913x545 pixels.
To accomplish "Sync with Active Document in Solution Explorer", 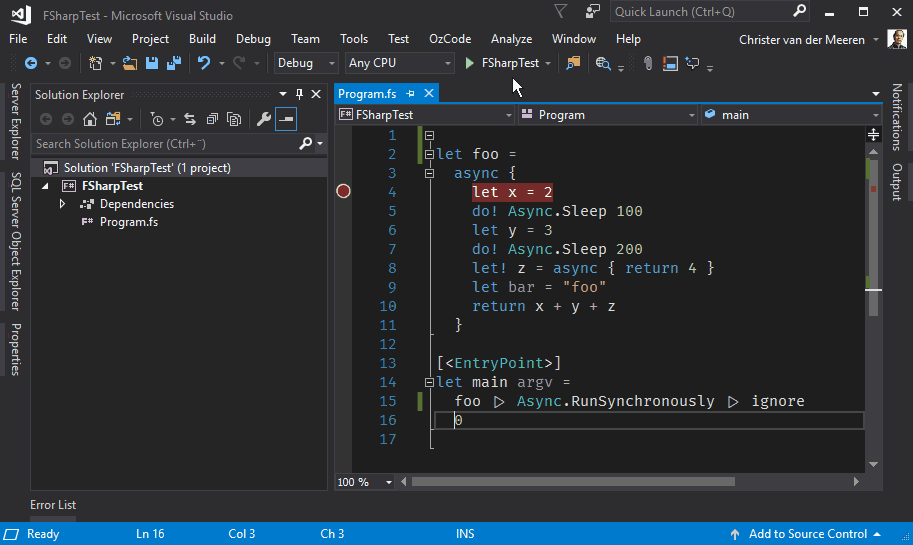I will point(190,119).
